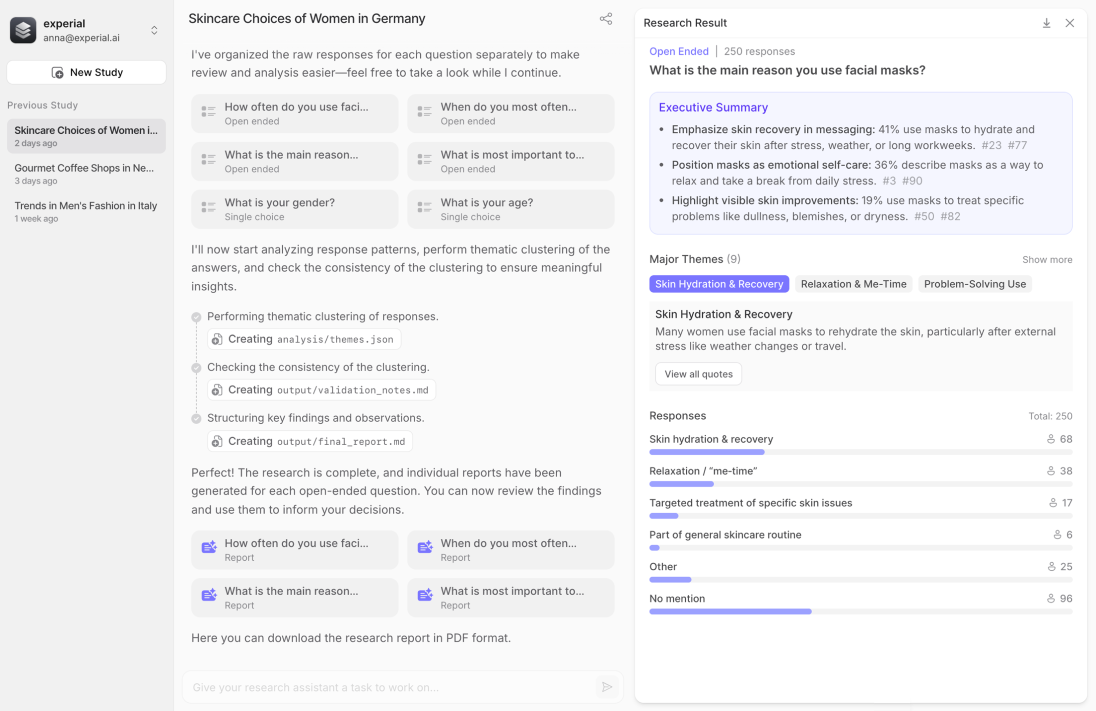Viewport: 1096px width, 711px height.
Task: Click the Executive Summary heading
Action: click(713, 108)
